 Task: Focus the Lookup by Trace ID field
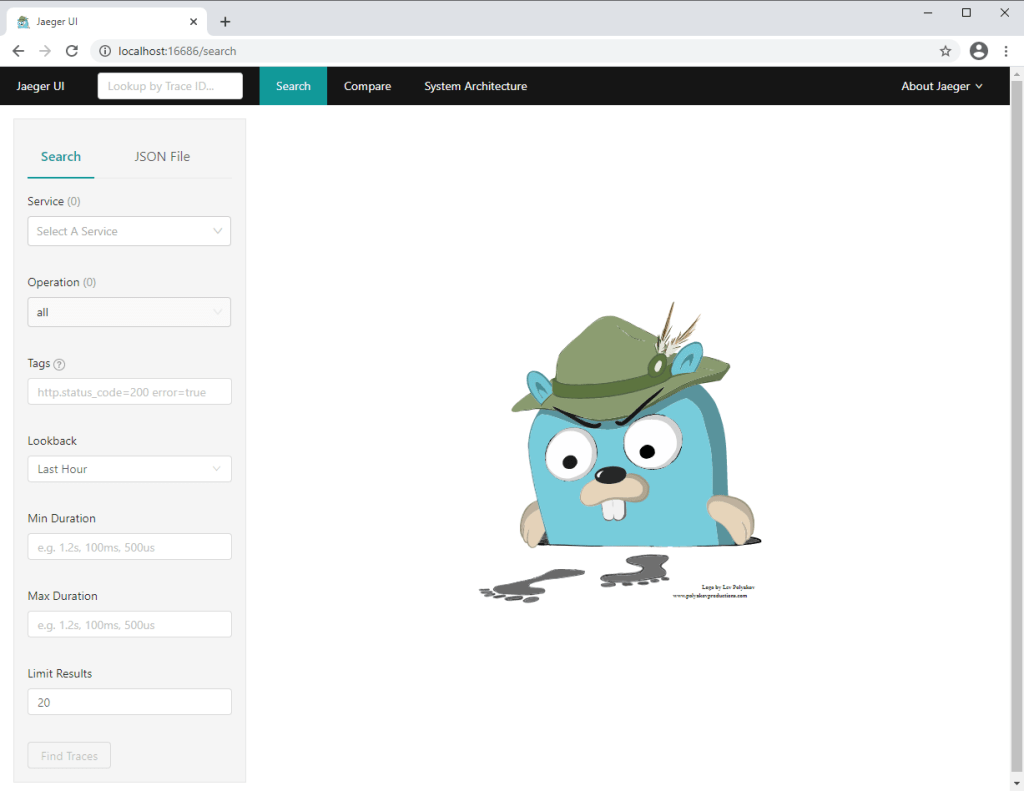tap(170, 86)
